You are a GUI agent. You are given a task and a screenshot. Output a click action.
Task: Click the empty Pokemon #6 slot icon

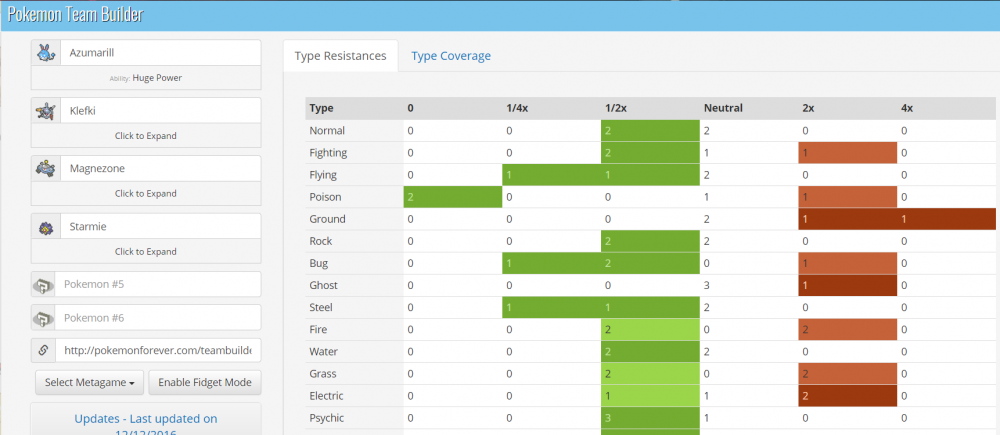(x=44, y=318)
